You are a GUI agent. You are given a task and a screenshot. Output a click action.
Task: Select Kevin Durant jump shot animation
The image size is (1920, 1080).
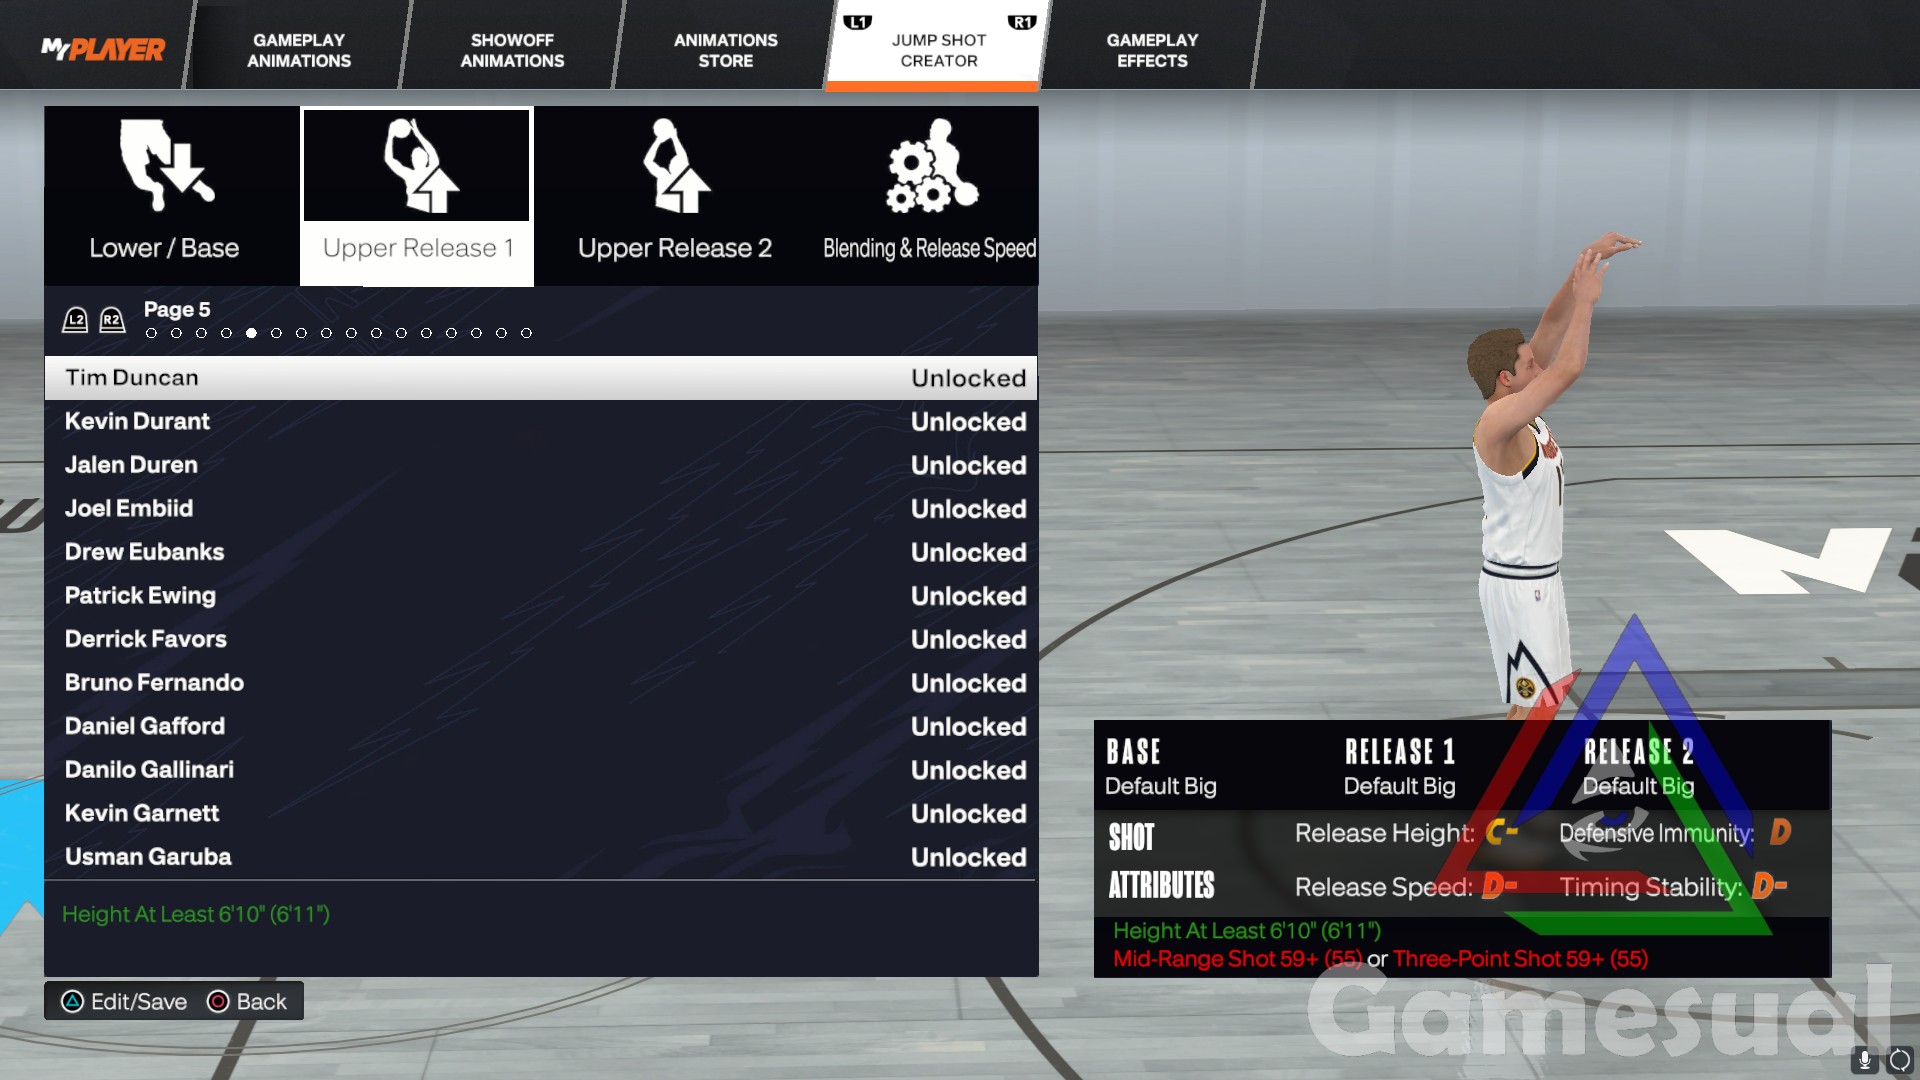[x=541, y=422]
